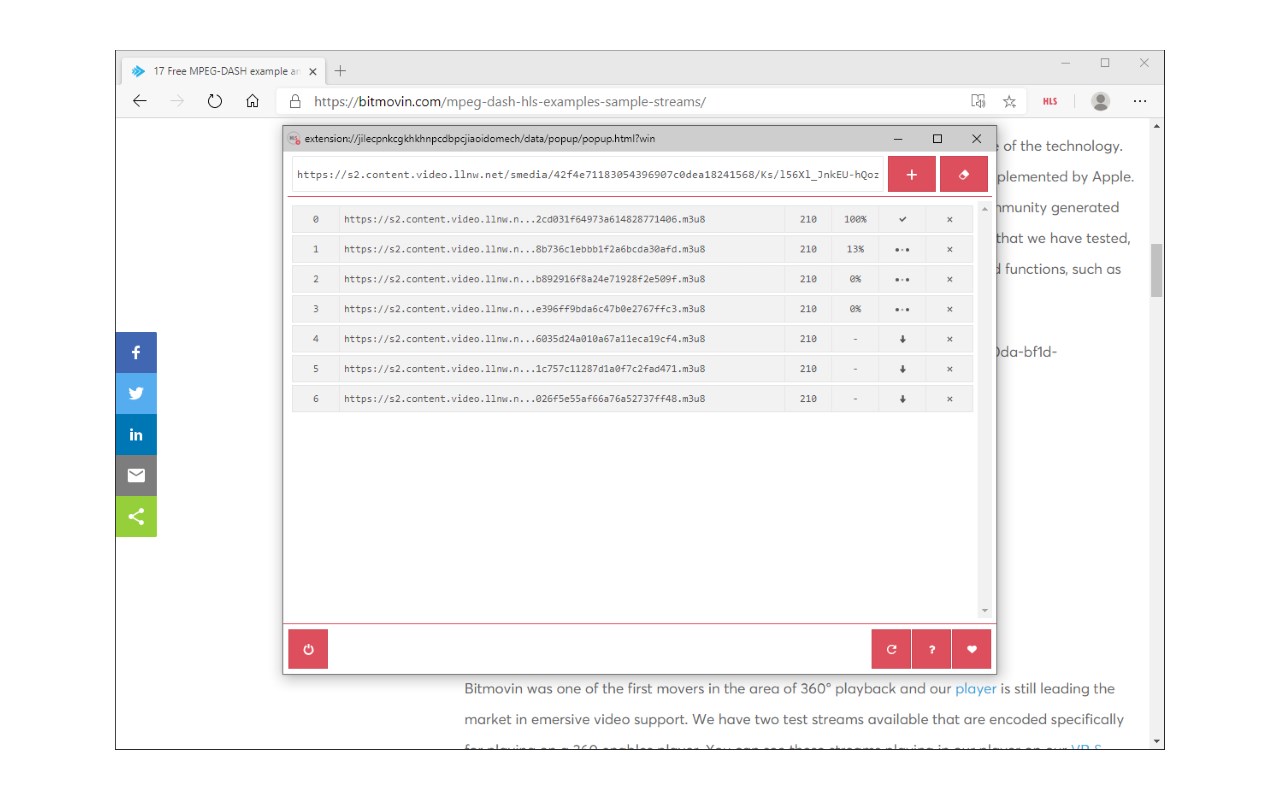Select the URL text in row 2 ending 2e509f.m3u8
The width and height of the screenshot is (1280, 800).
coord(524,279)
